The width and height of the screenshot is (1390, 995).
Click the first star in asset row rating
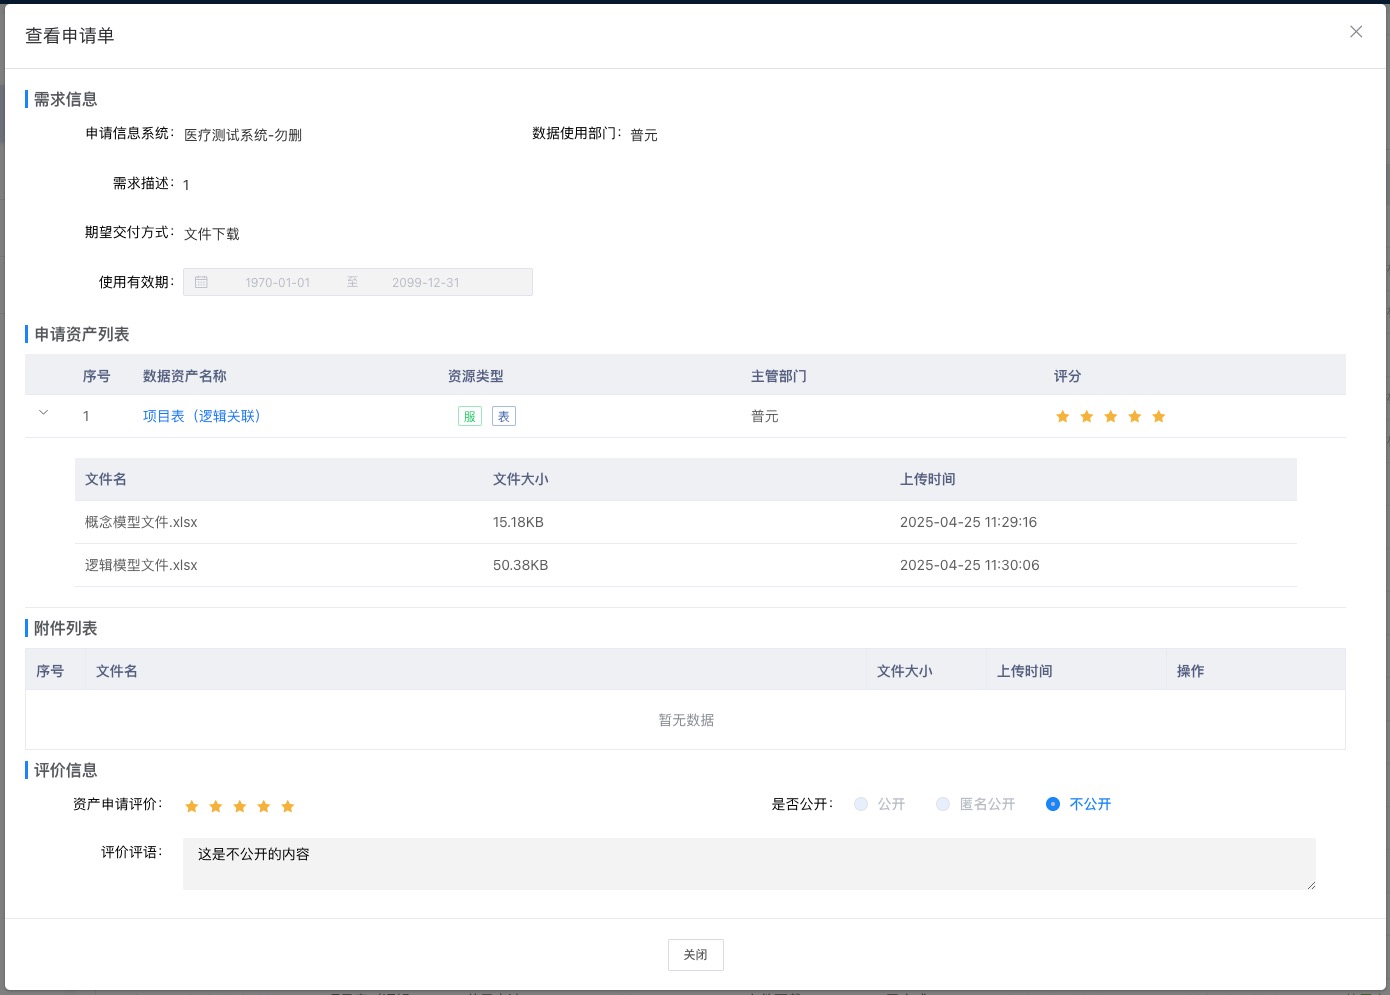[x=1062, y=416]
